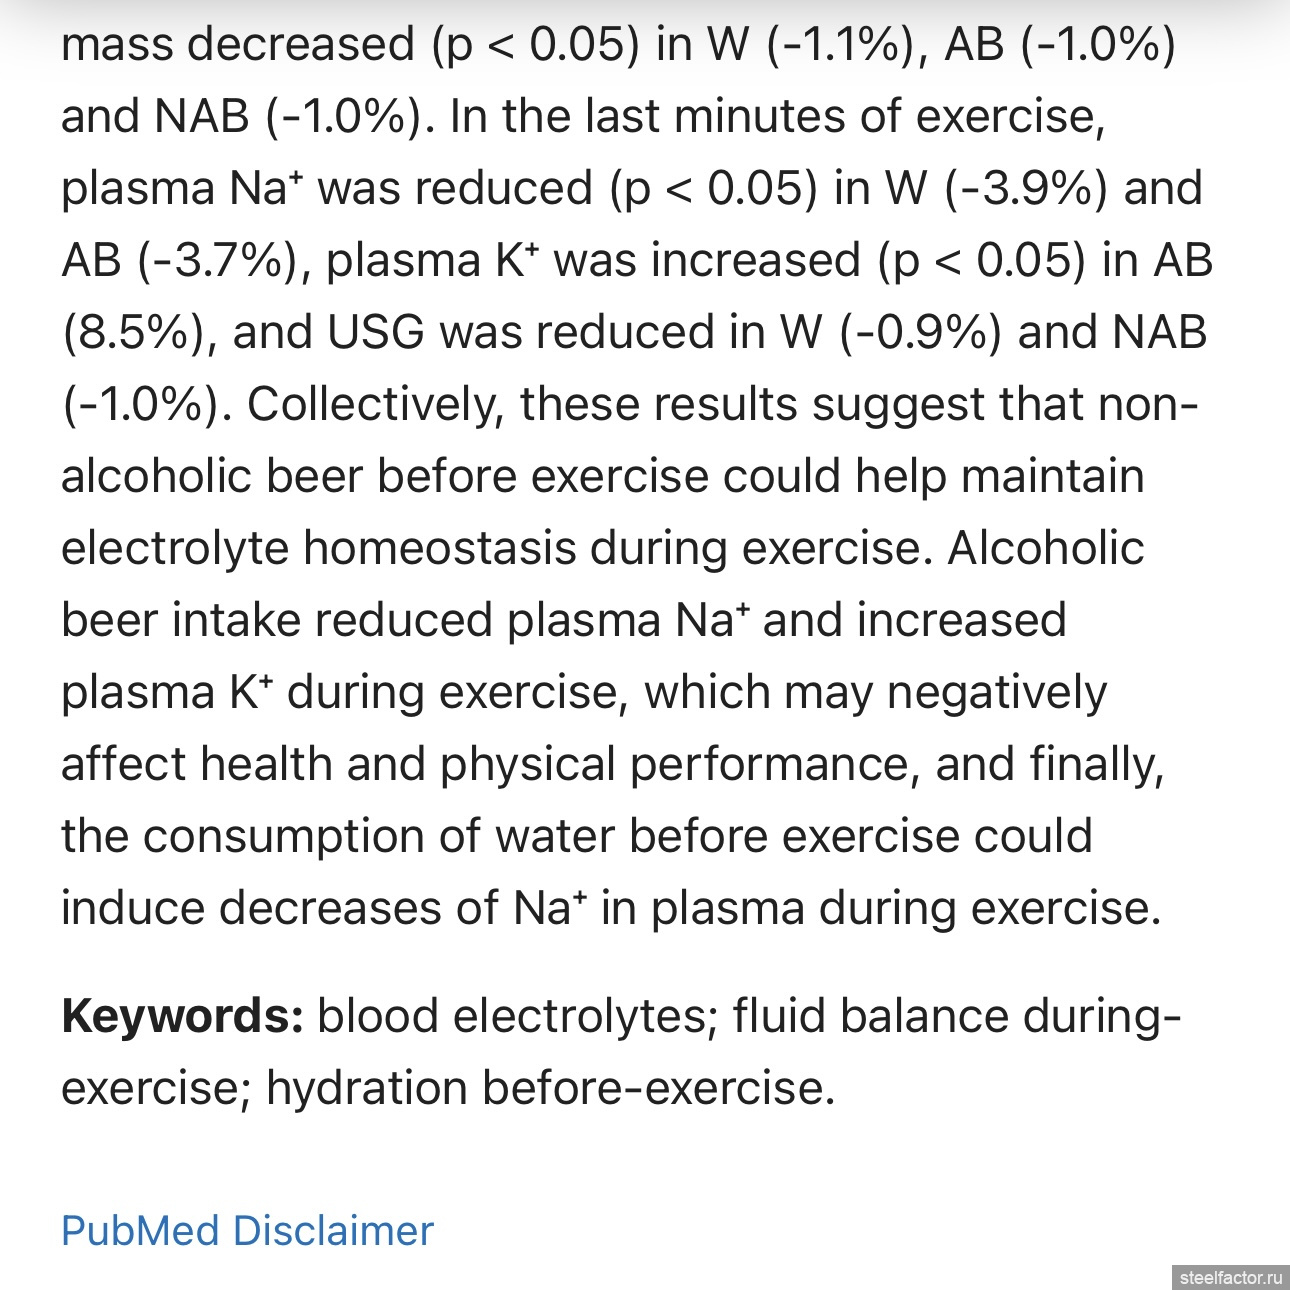The height and width of the screenshot is (1290, 1290).
Task: Click the bold Keywords label
Action: pos(182,1016)
